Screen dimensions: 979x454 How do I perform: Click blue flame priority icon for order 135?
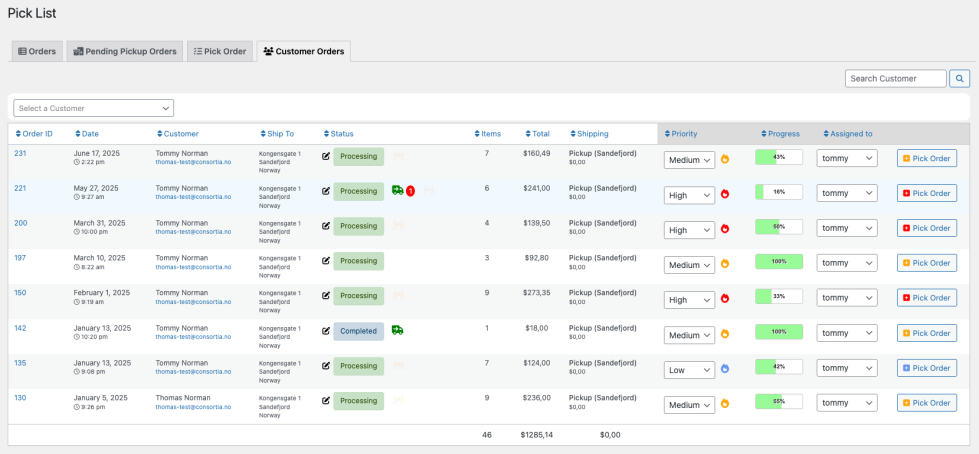725,369
